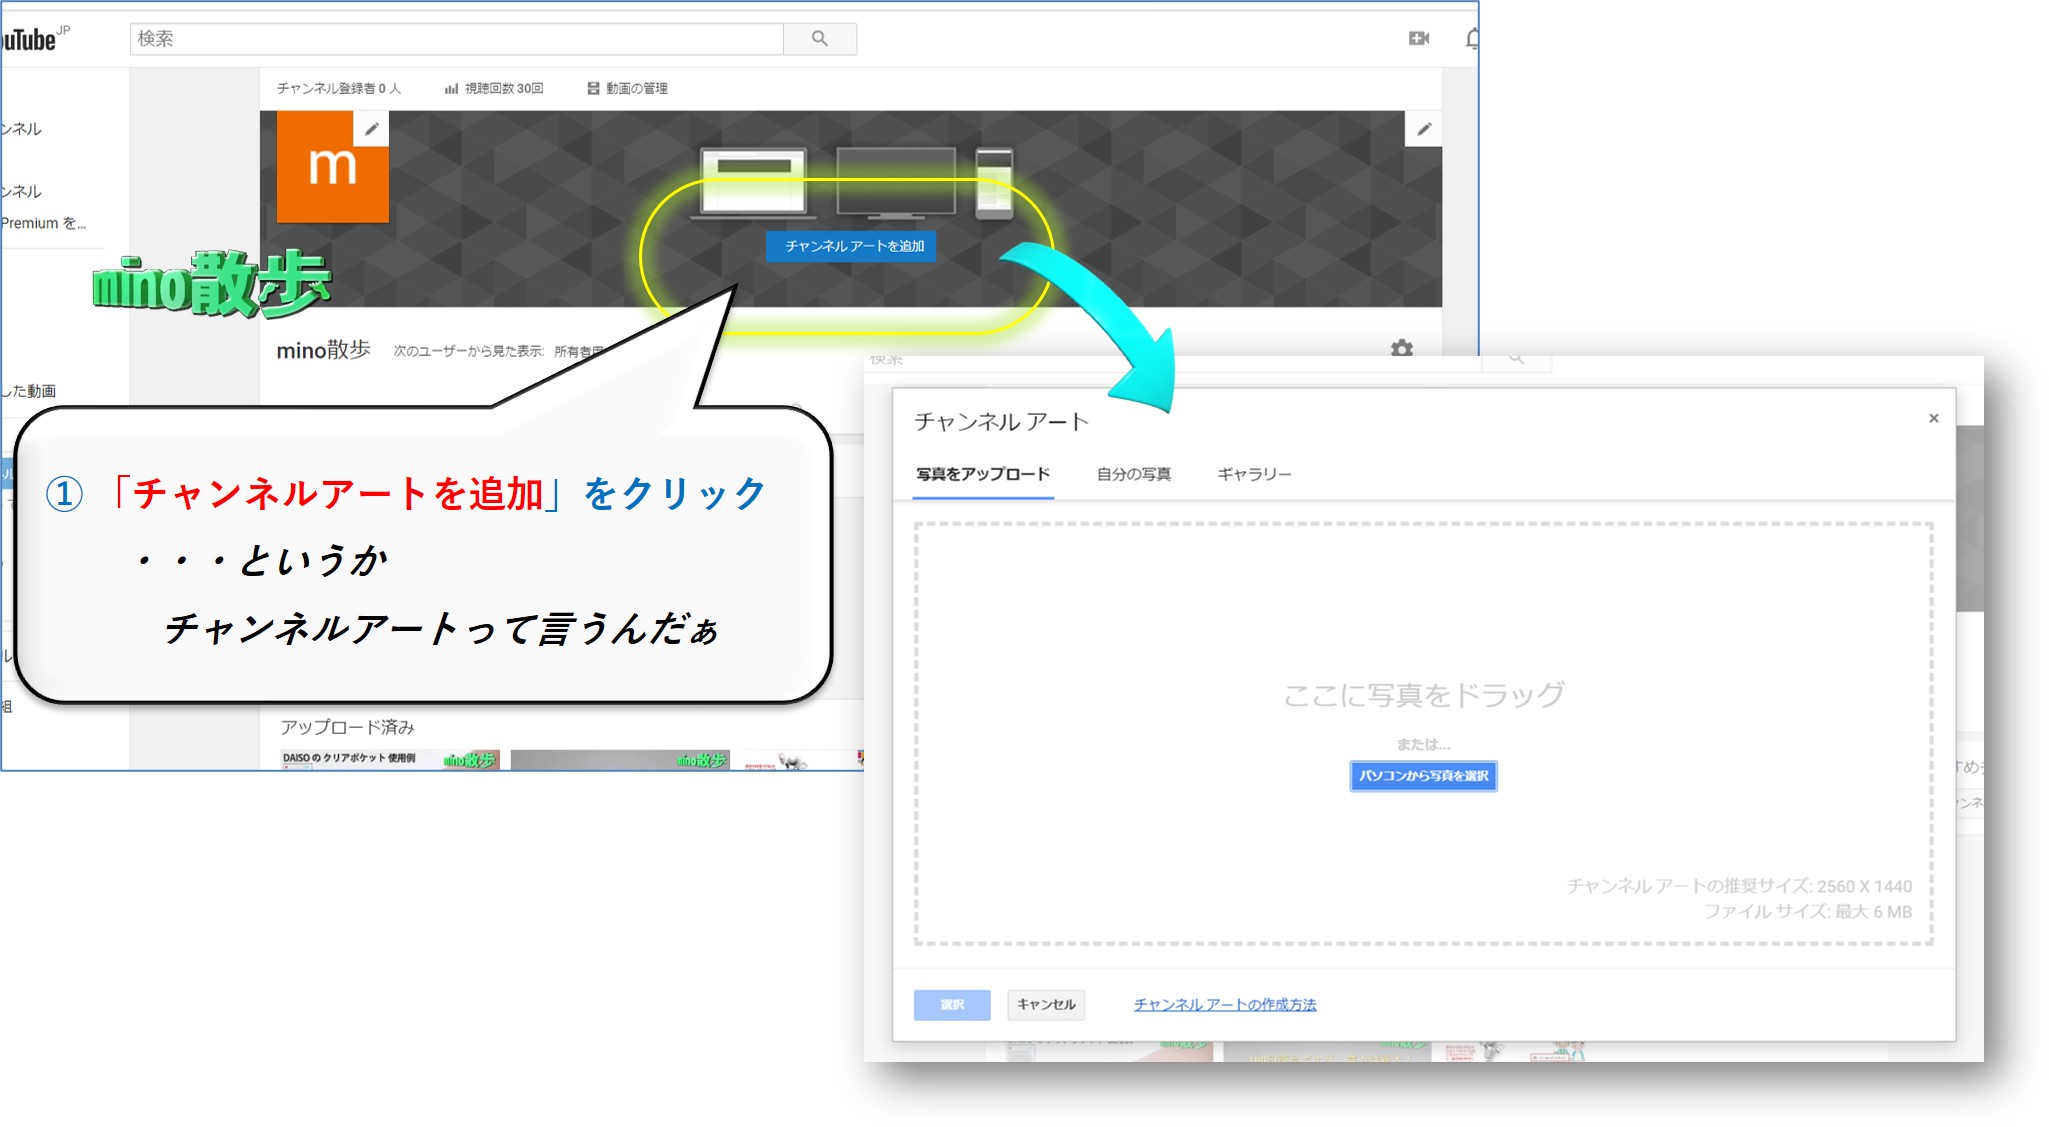Open the DAISO uploaded video thumbnail

pos(388,760)
